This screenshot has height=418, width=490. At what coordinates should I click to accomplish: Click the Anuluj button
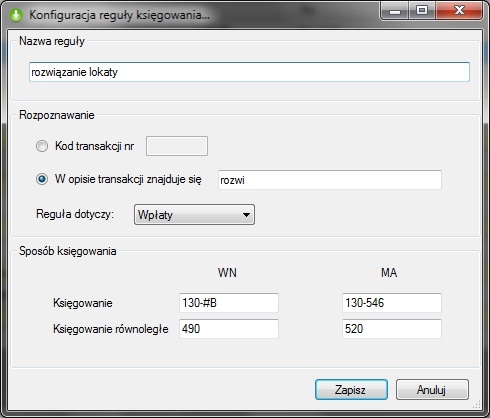(x=432, y=389)
